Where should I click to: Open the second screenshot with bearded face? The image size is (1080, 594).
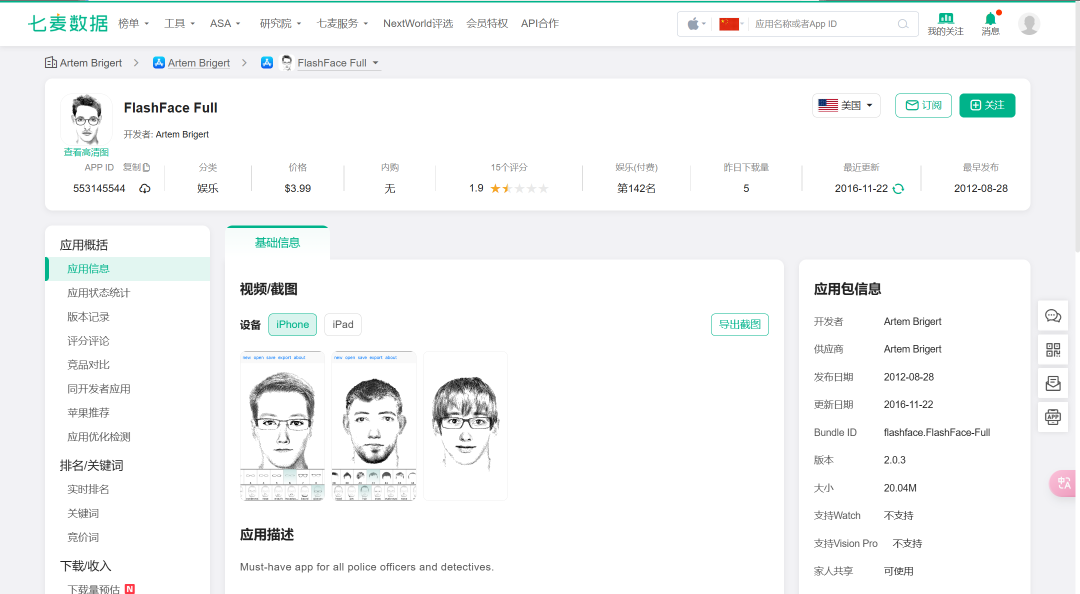tap(374, 426)
